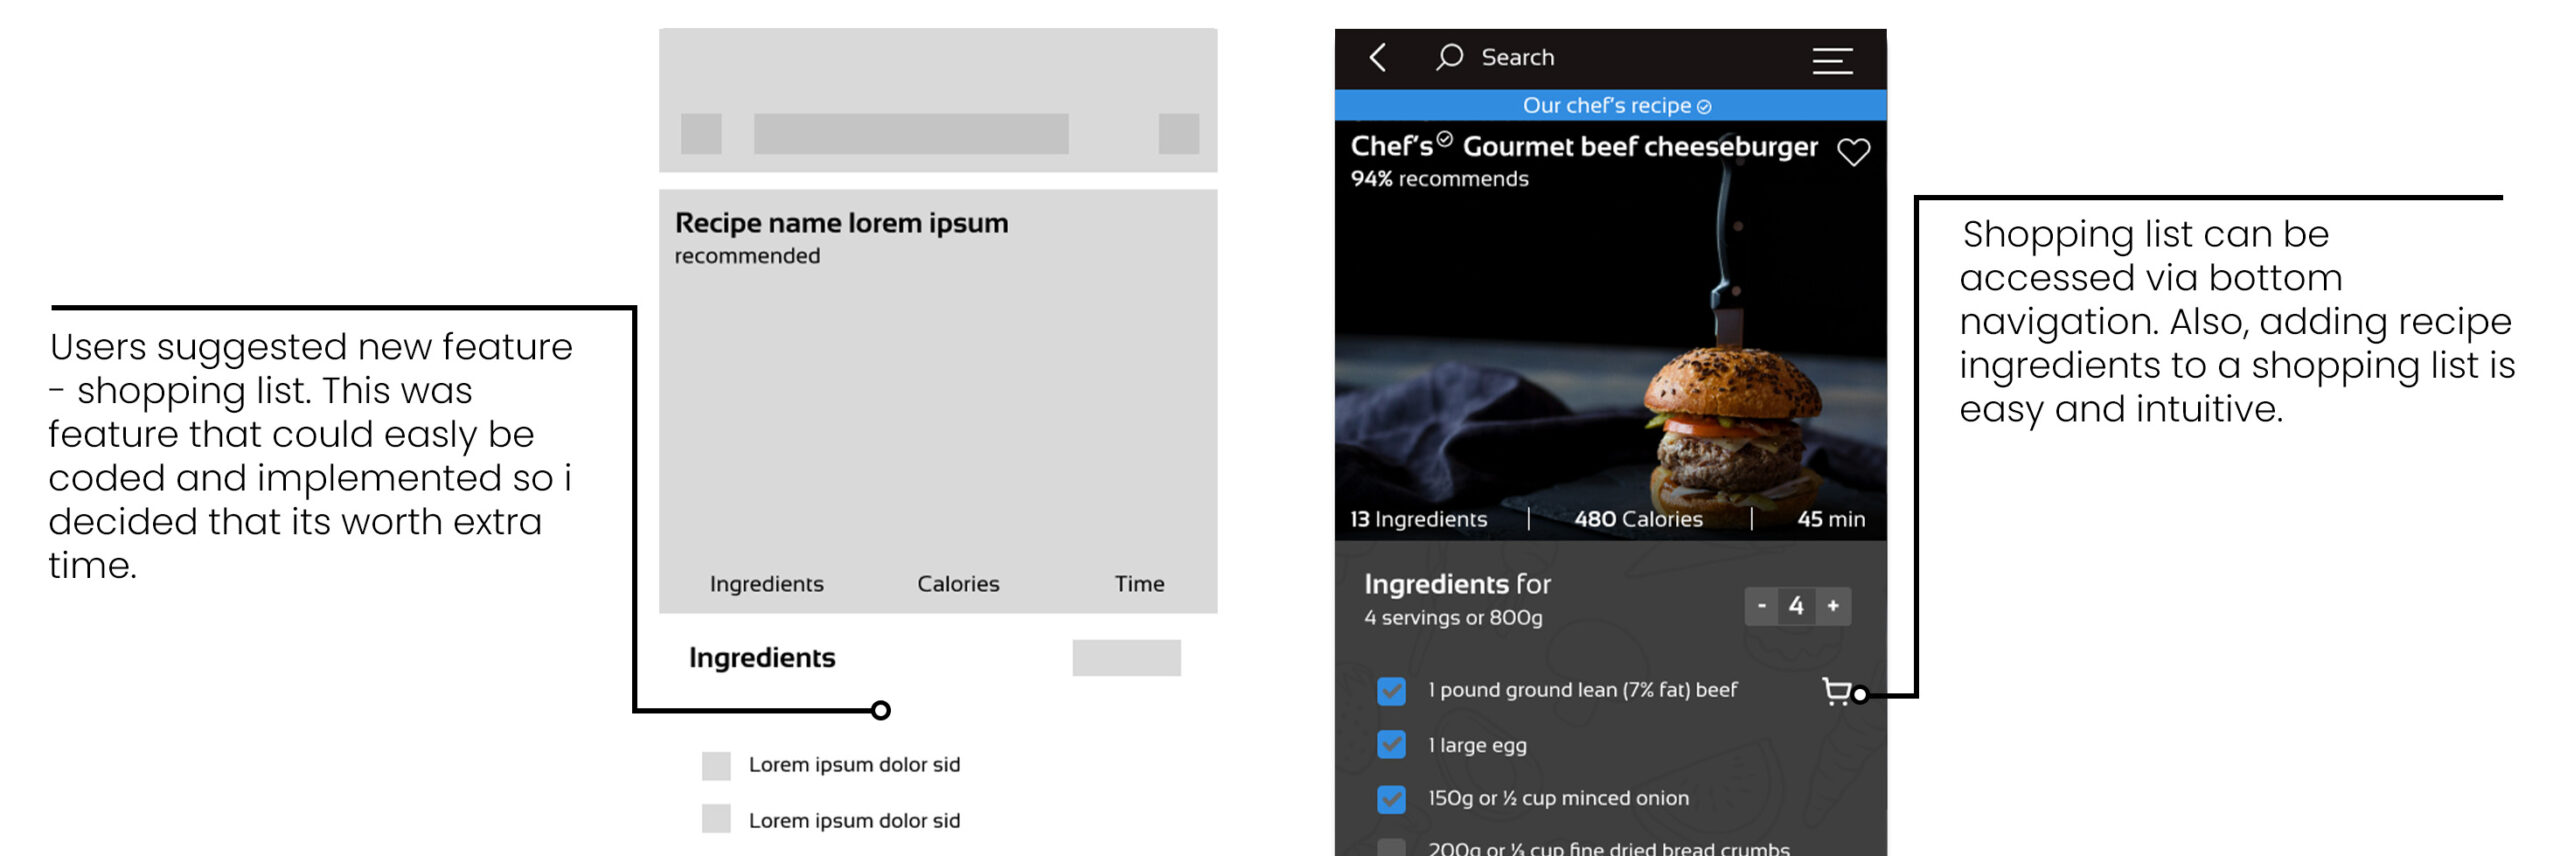Image resolution: width=2560 pixels, height=856 pixels.
Task: Click the shopping cart icon beside ground beef
Action: (1836, 691)
